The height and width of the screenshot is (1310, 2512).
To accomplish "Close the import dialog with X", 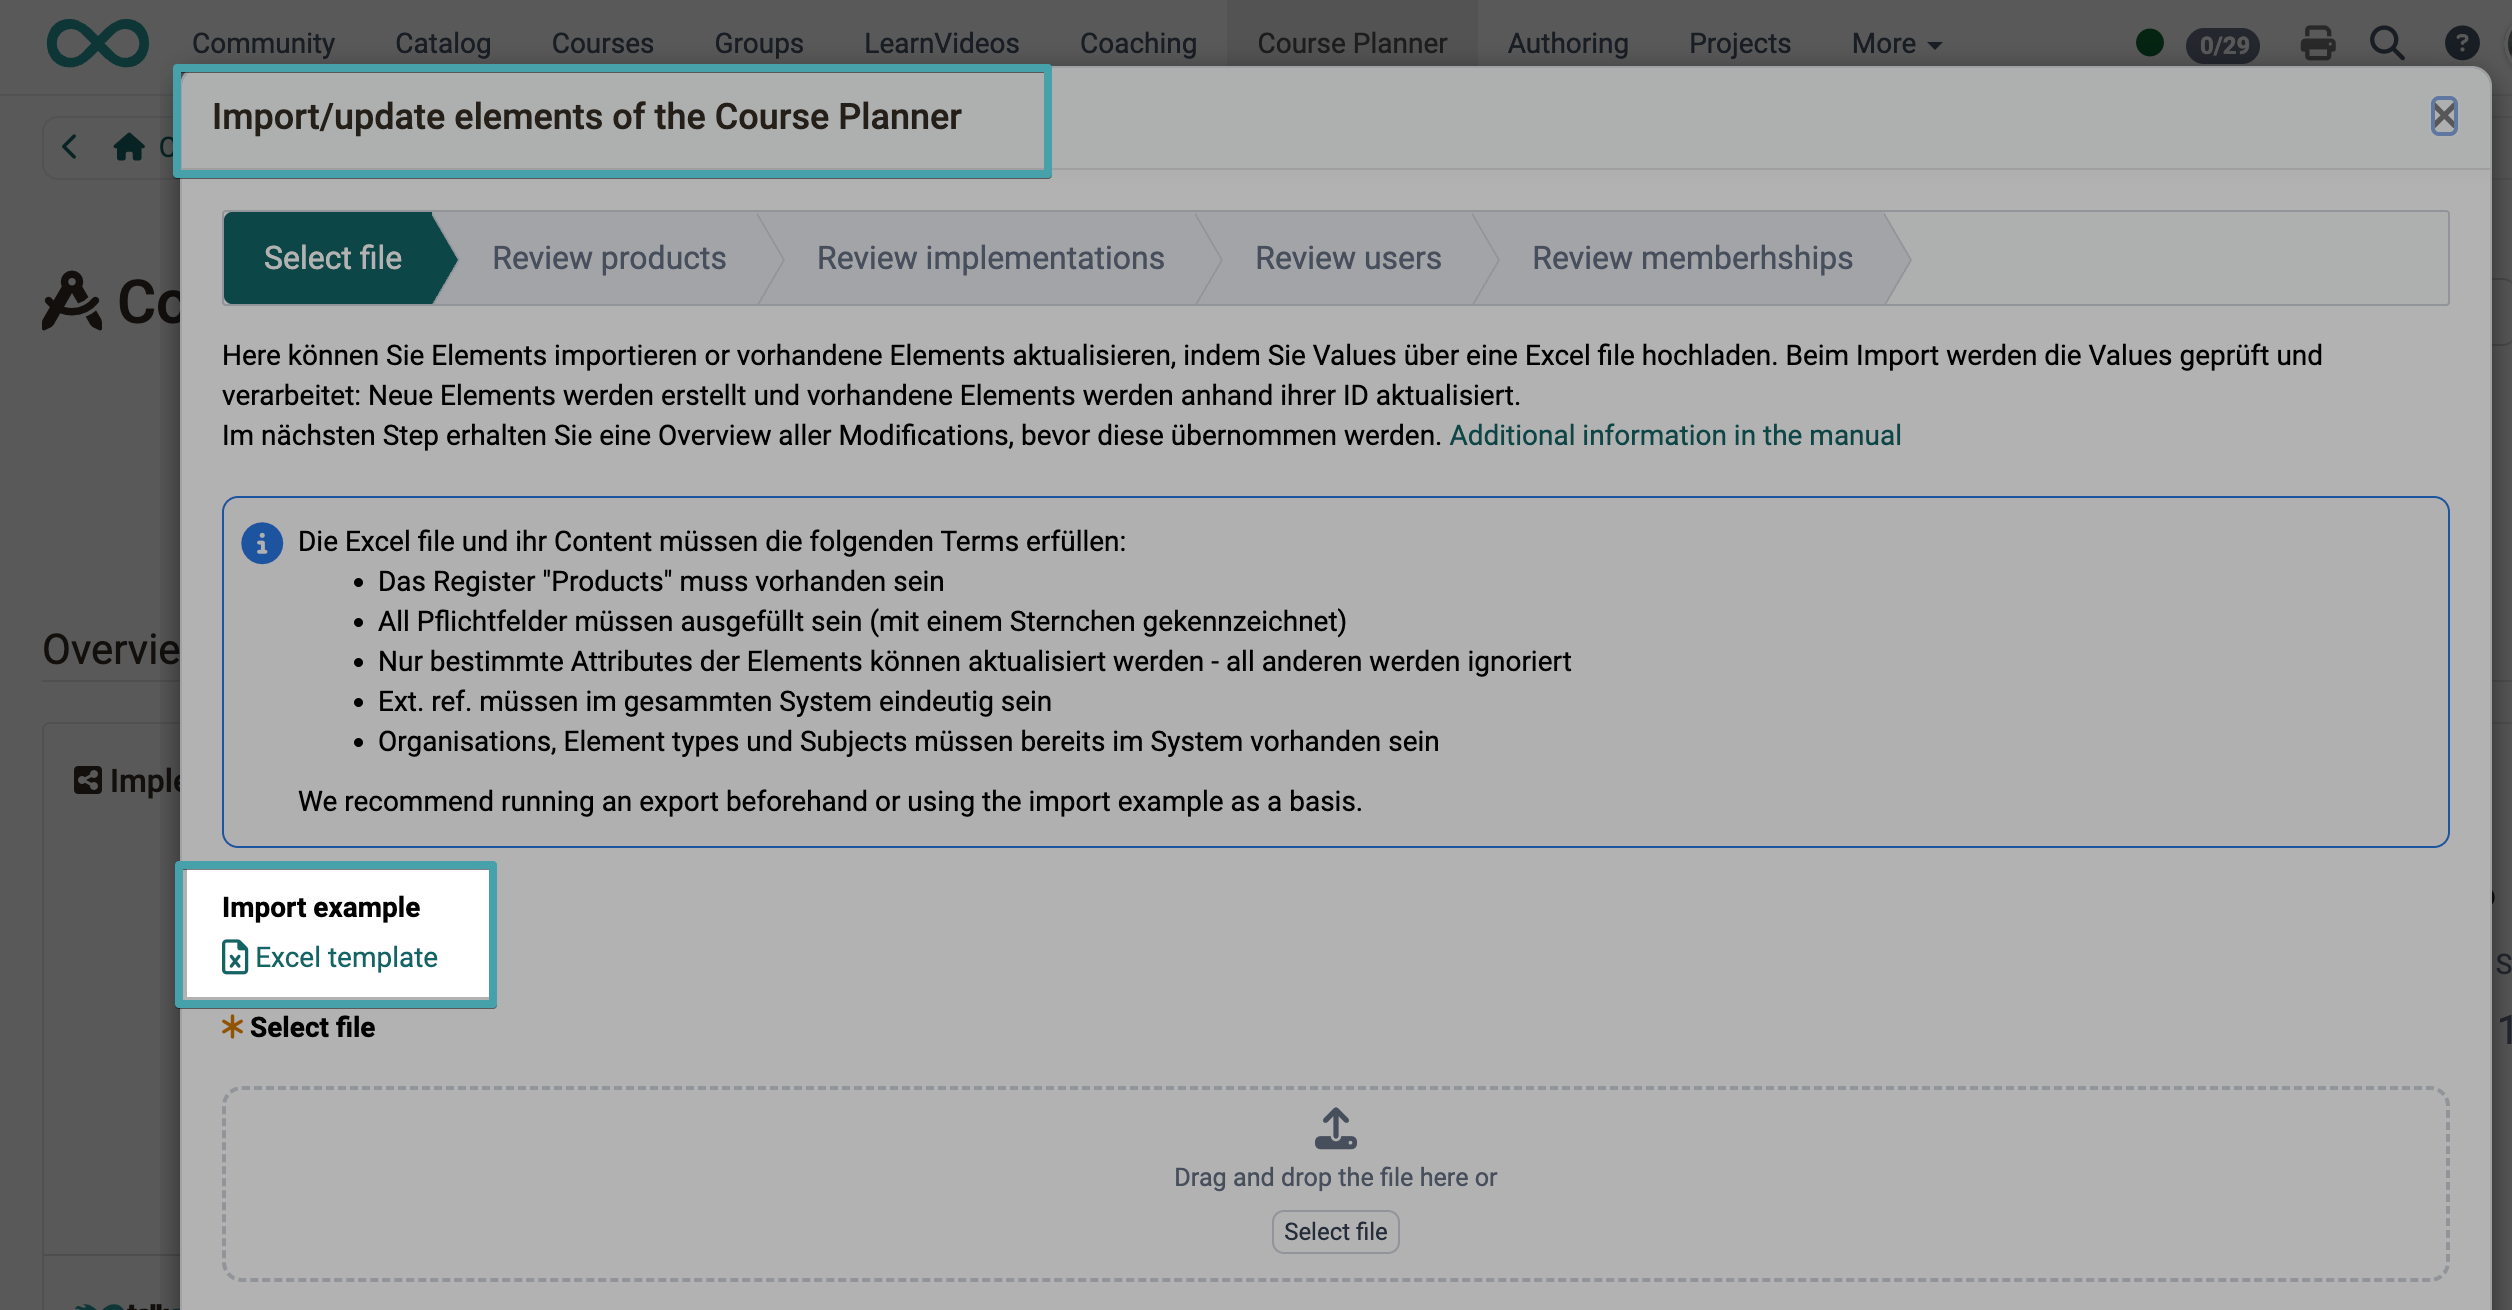I will click(2444, 116).
